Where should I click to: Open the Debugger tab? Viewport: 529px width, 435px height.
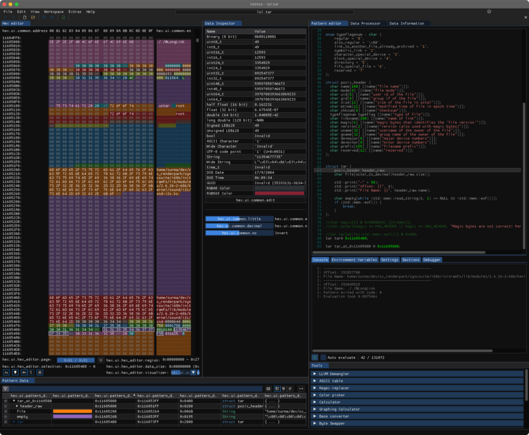coord(432,260)
